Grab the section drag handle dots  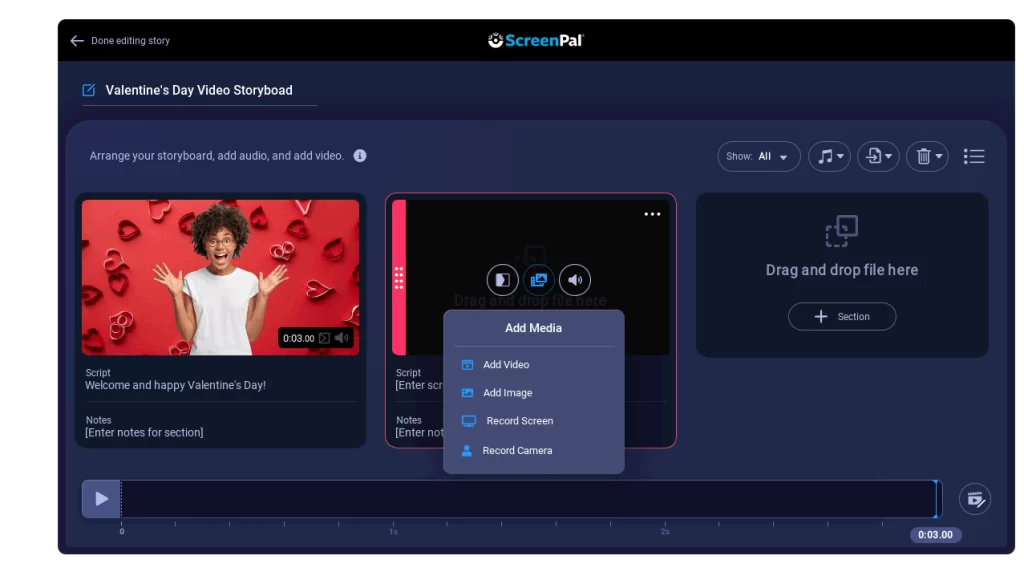tap(399, 278)
